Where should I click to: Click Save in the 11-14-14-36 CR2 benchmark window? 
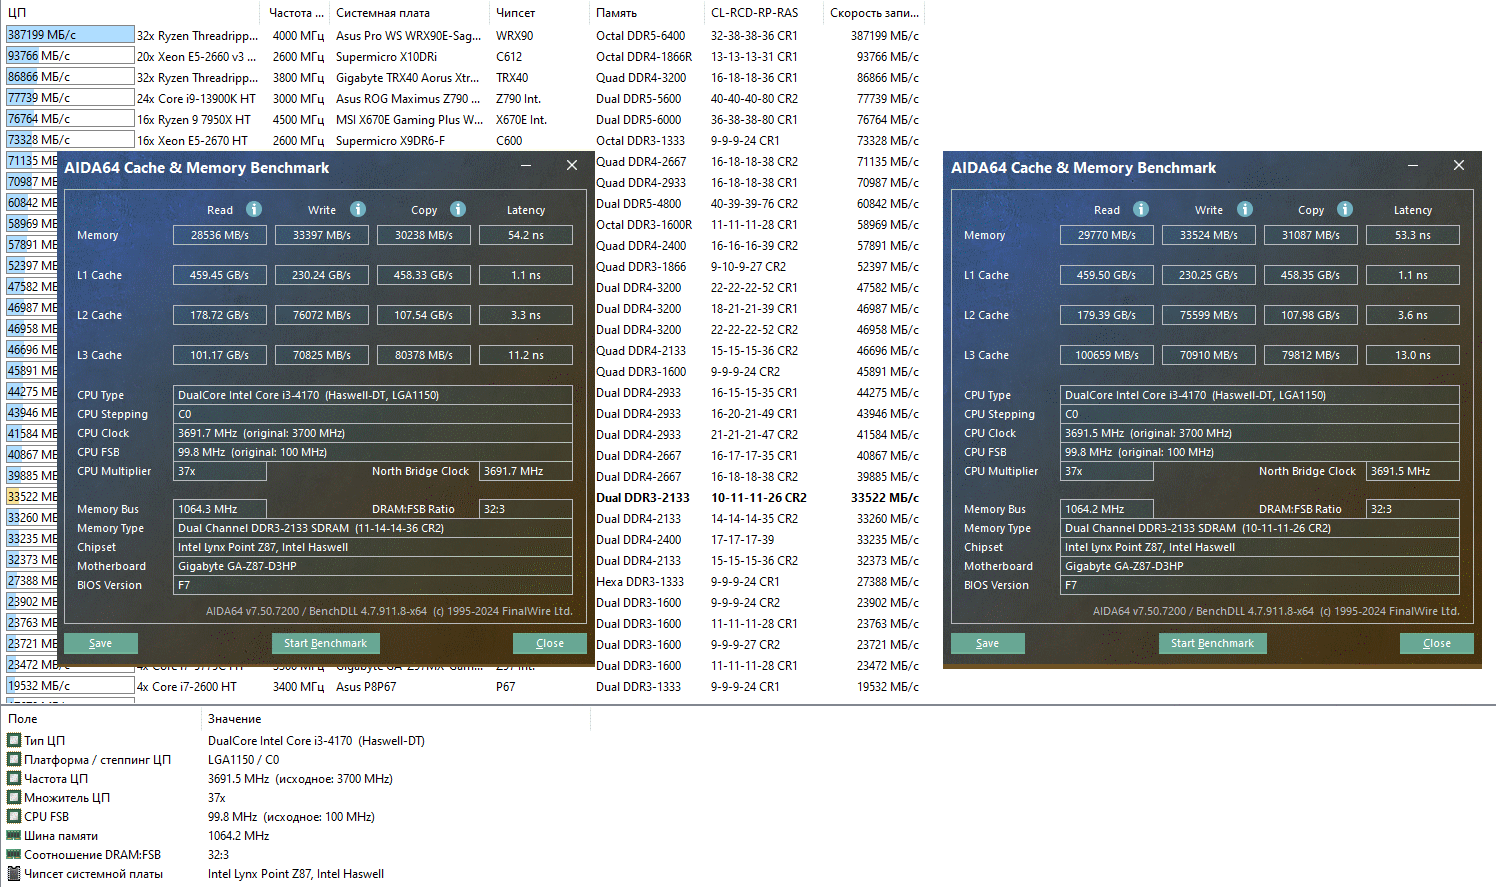pyautogui.click(x=101, y=643)
